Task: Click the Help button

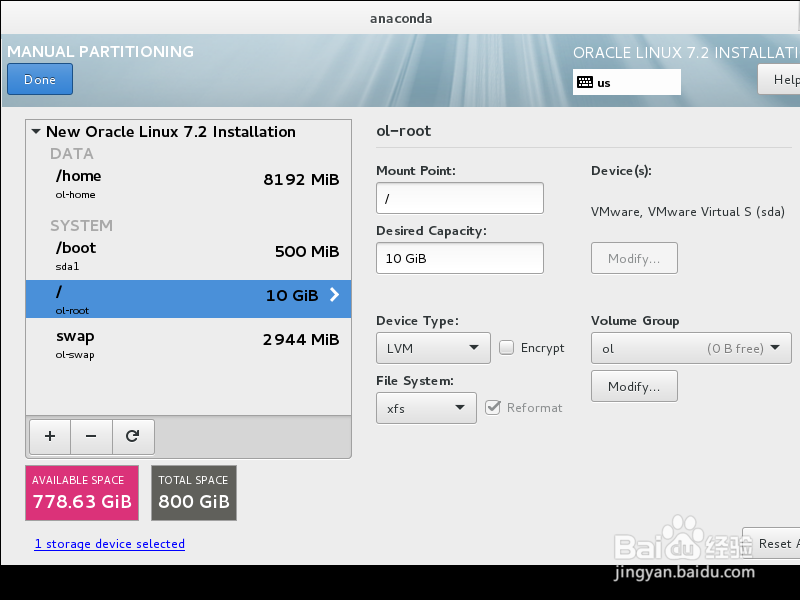Action: click(x=779, y=79)
